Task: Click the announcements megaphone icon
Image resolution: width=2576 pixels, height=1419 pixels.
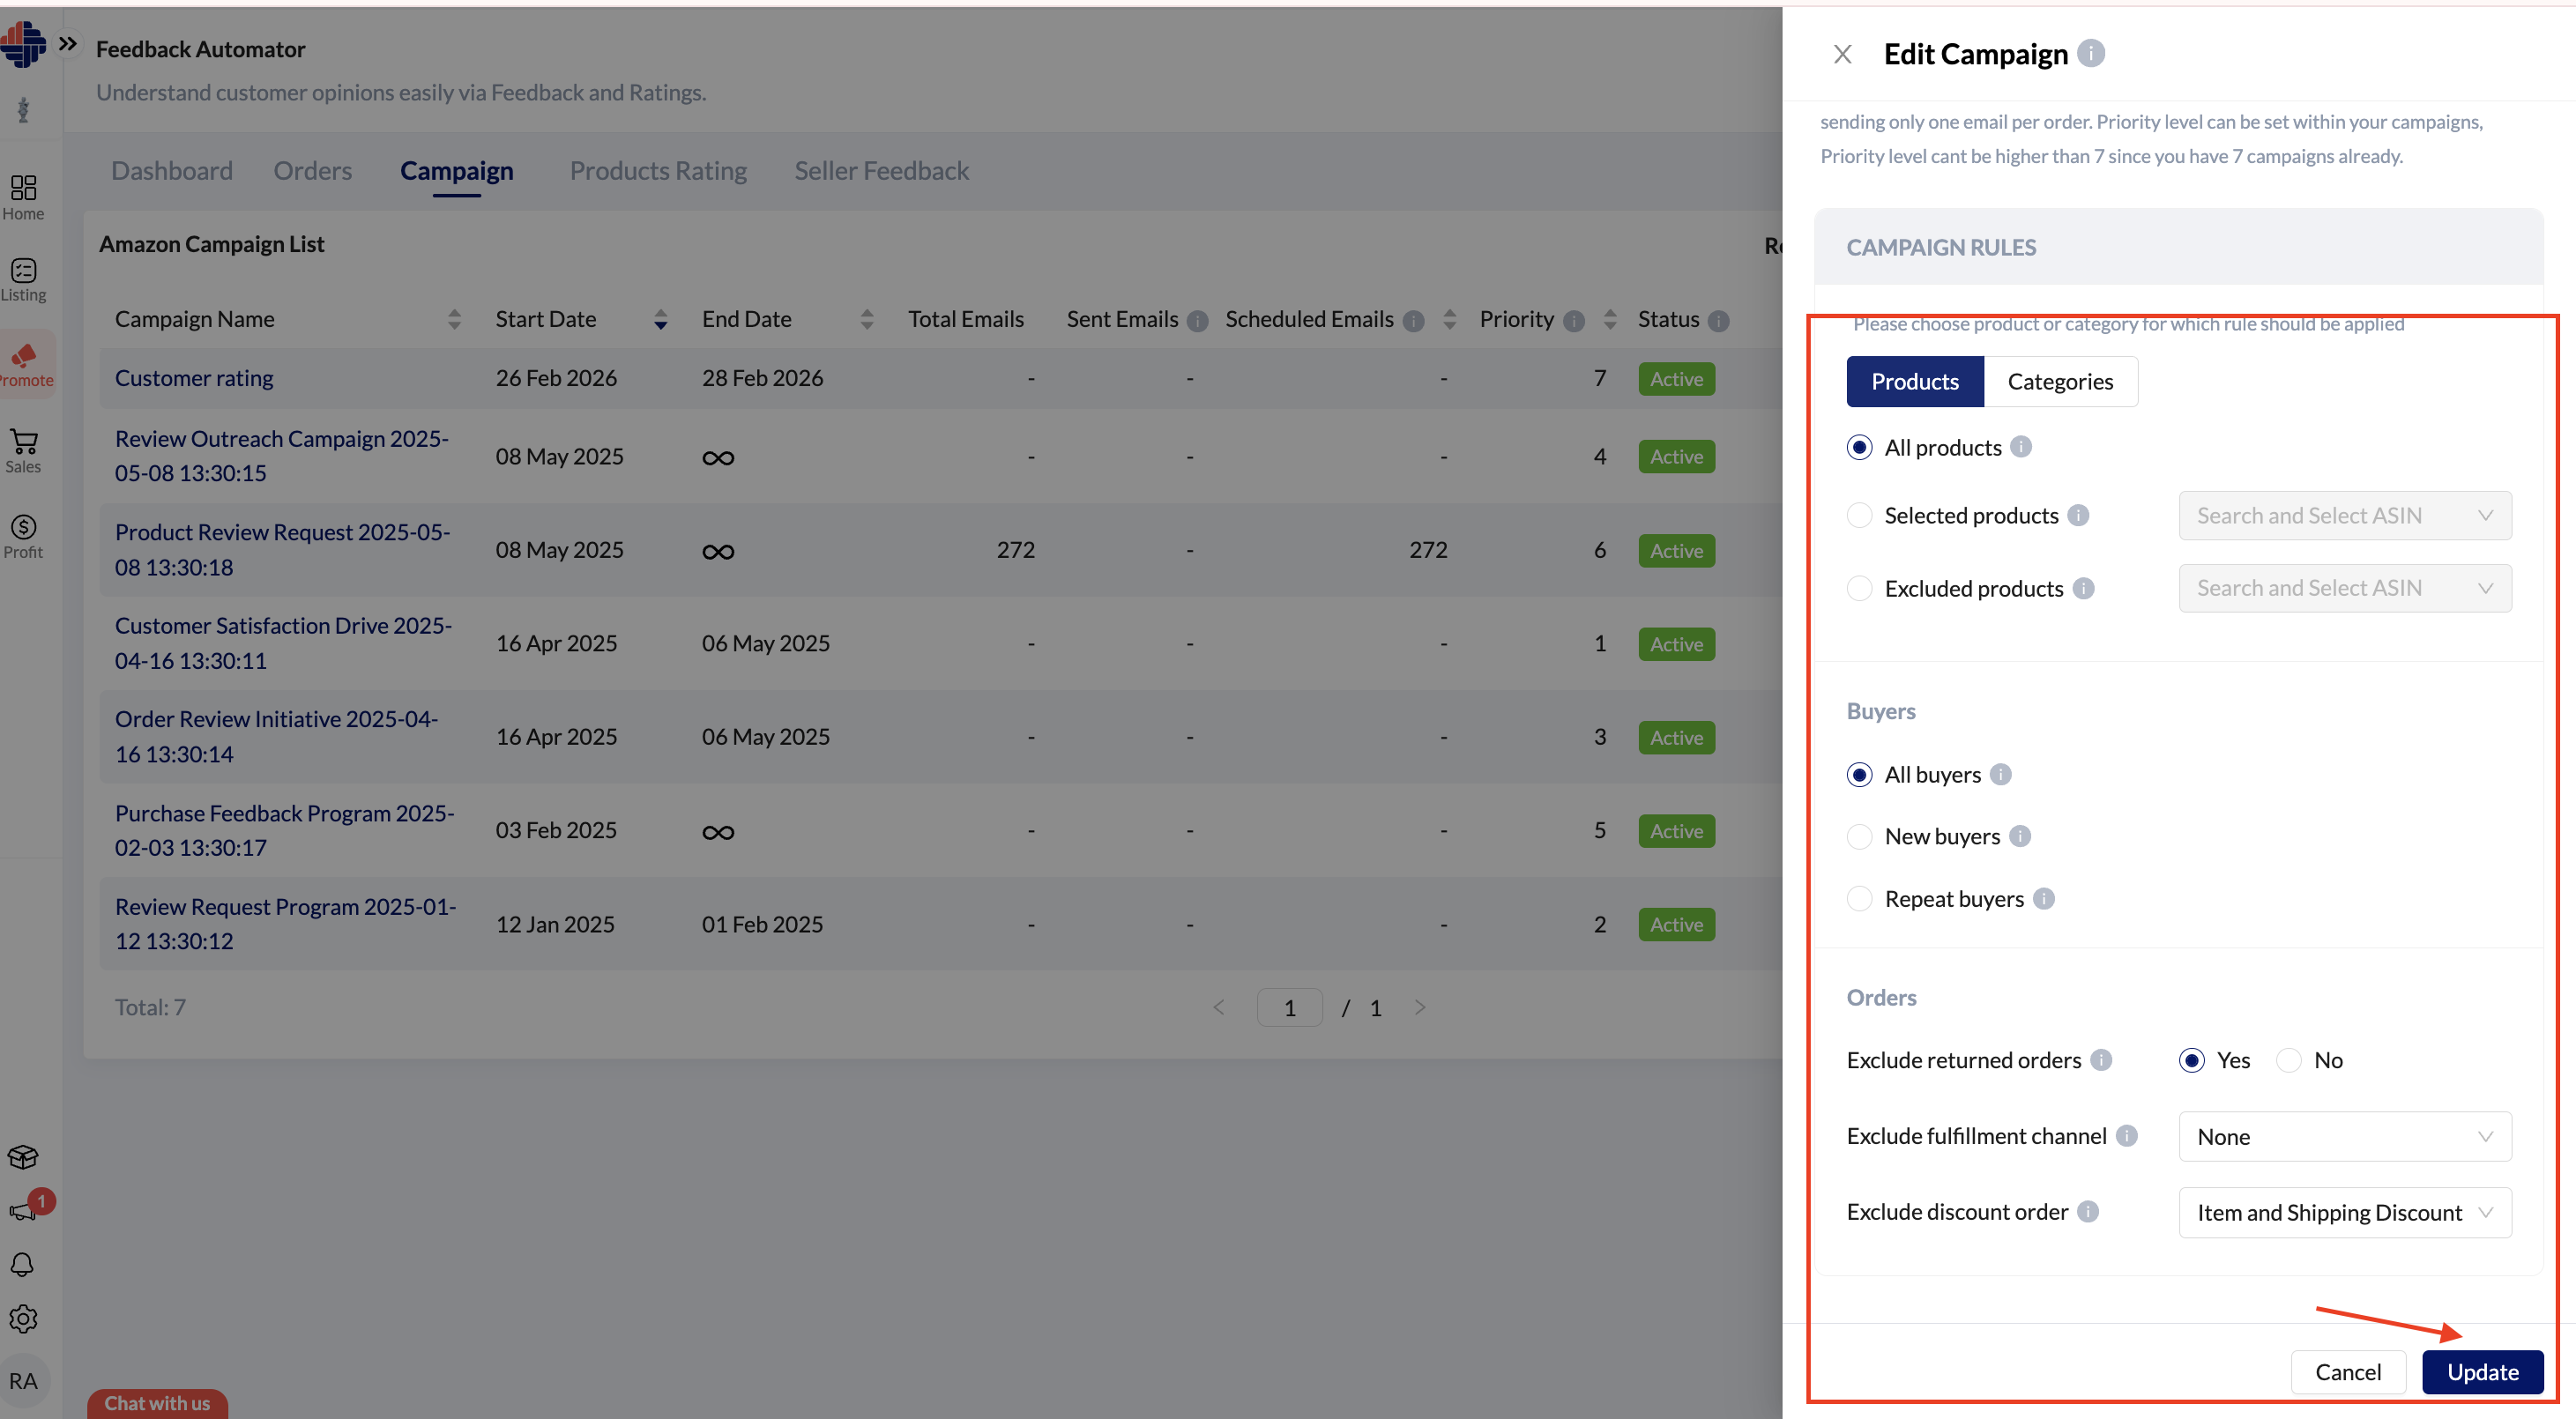Action: coord(22,1211)
